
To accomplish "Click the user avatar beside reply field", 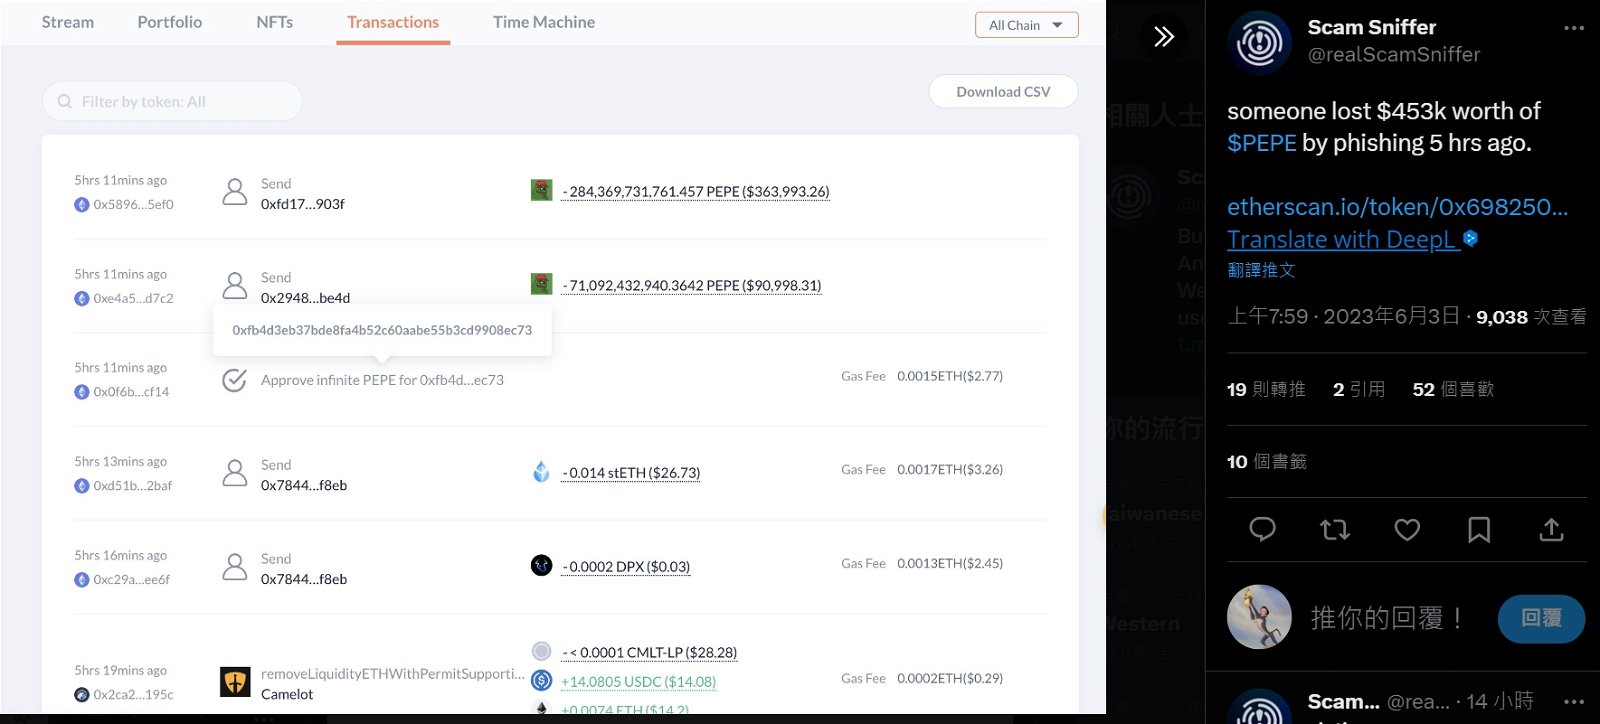I will point(1260,617).
